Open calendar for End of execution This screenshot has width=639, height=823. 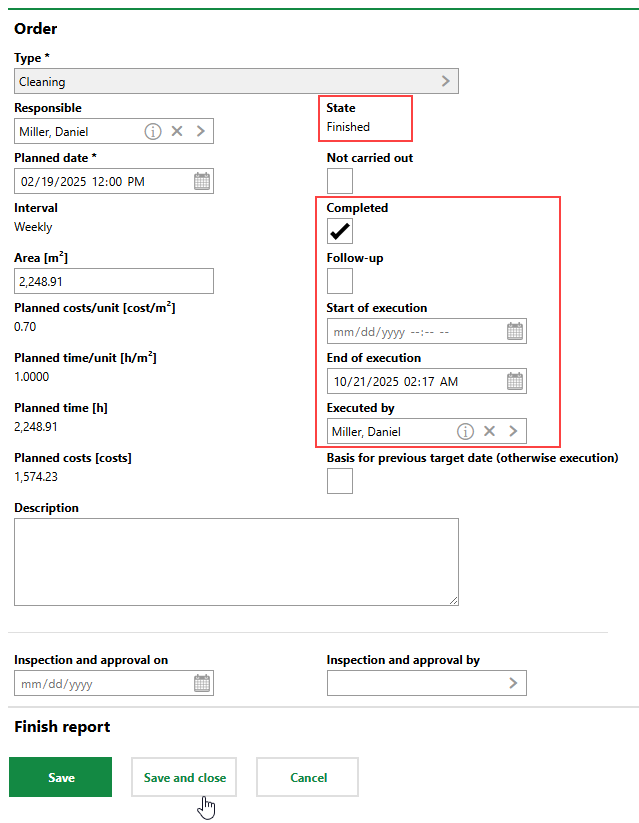tap(515, 381)
